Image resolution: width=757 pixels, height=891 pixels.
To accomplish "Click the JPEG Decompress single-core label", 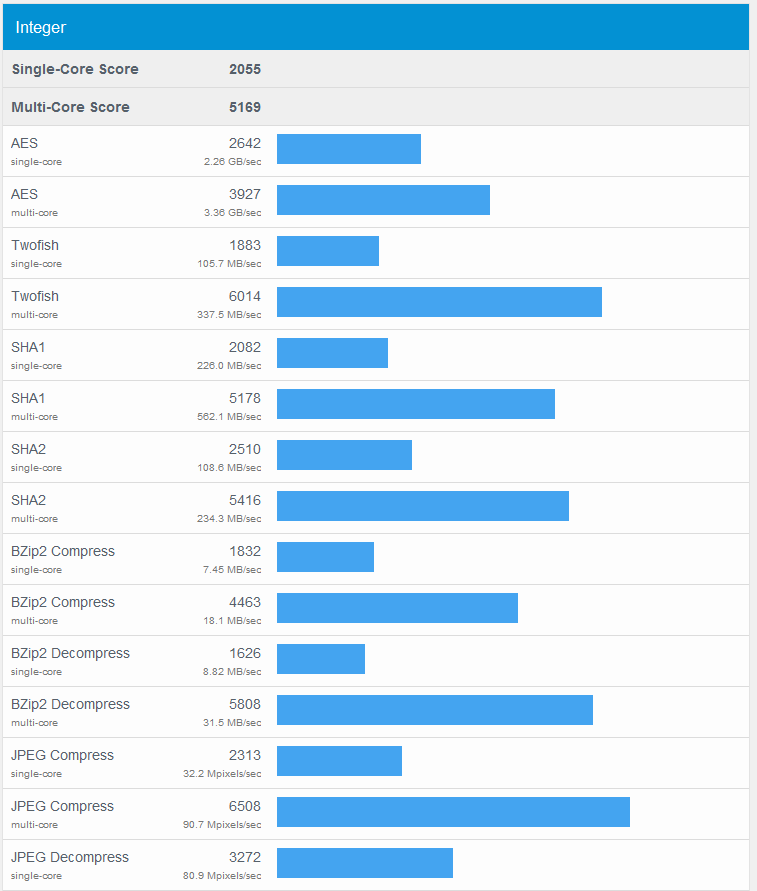I will 70,857.
